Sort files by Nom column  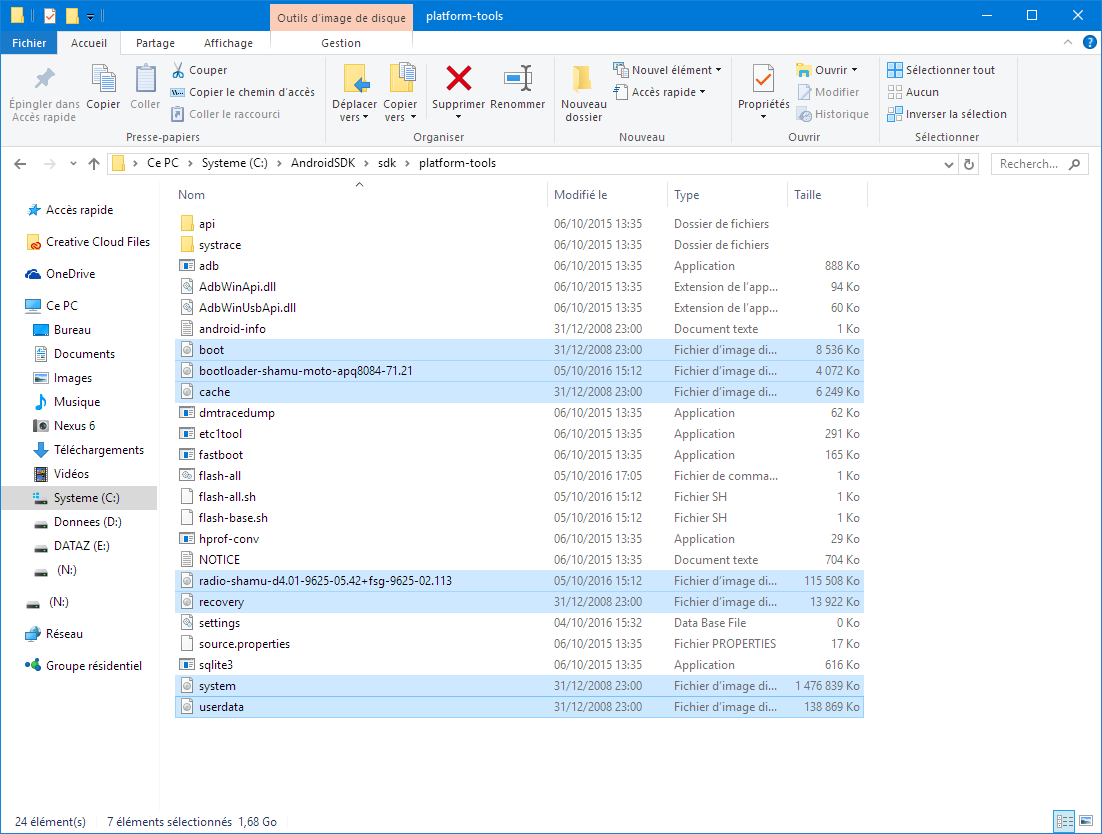[359, 195]
